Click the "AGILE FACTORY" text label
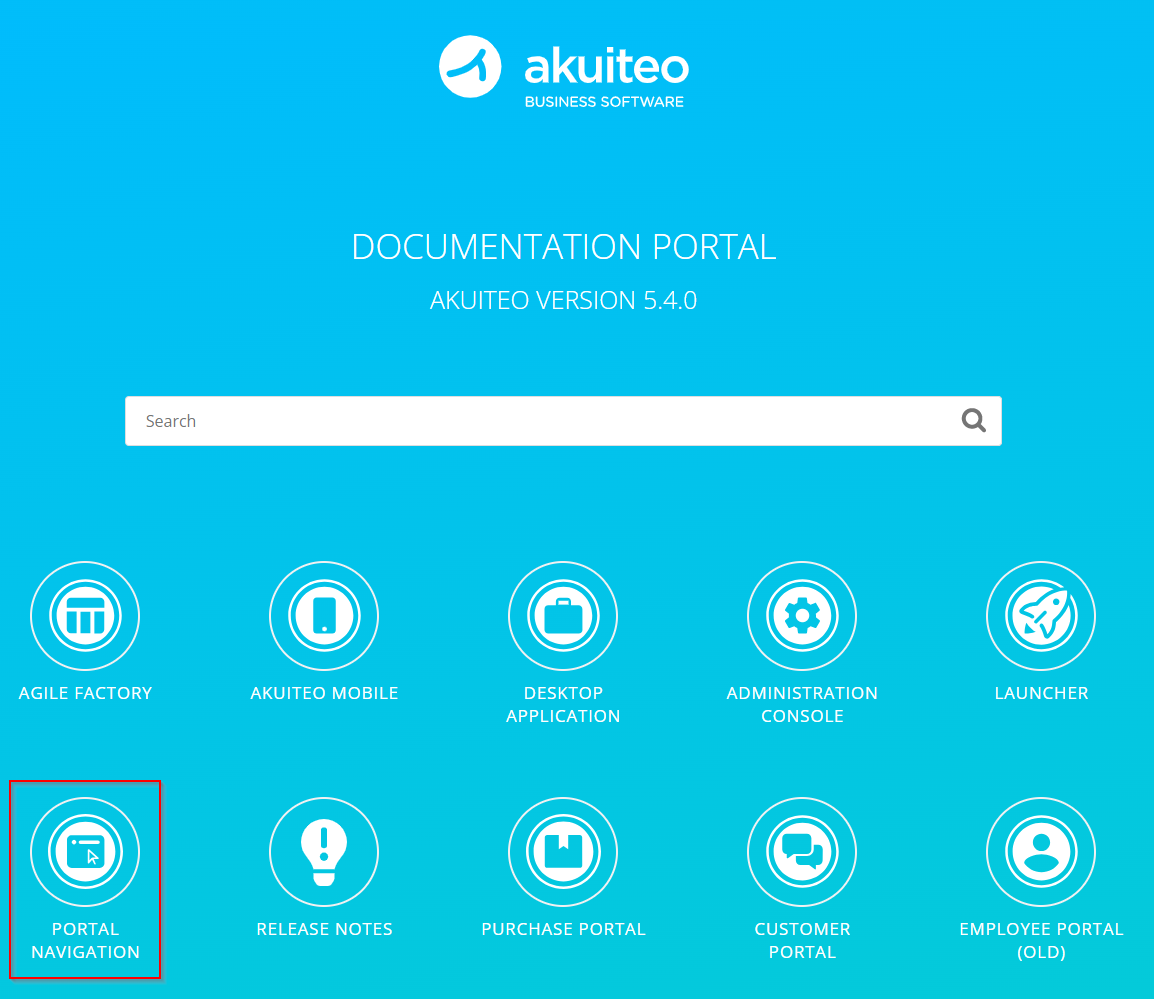 (85, 693)
